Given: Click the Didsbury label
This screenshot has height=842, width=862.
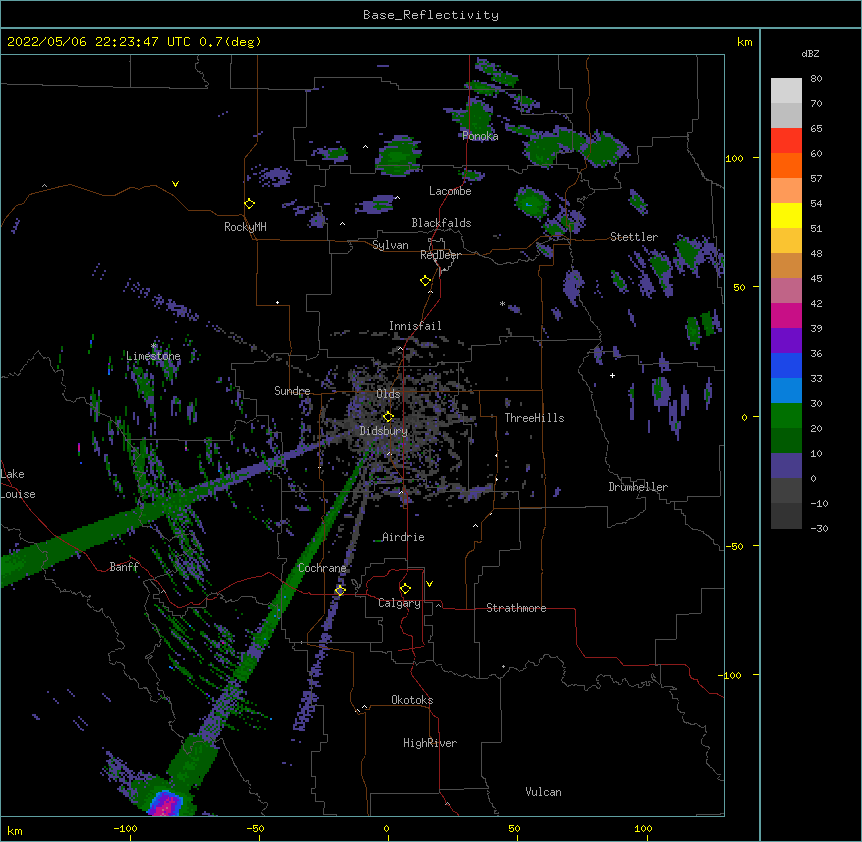Looking at the screenshot, I should [x=384, y=431].
